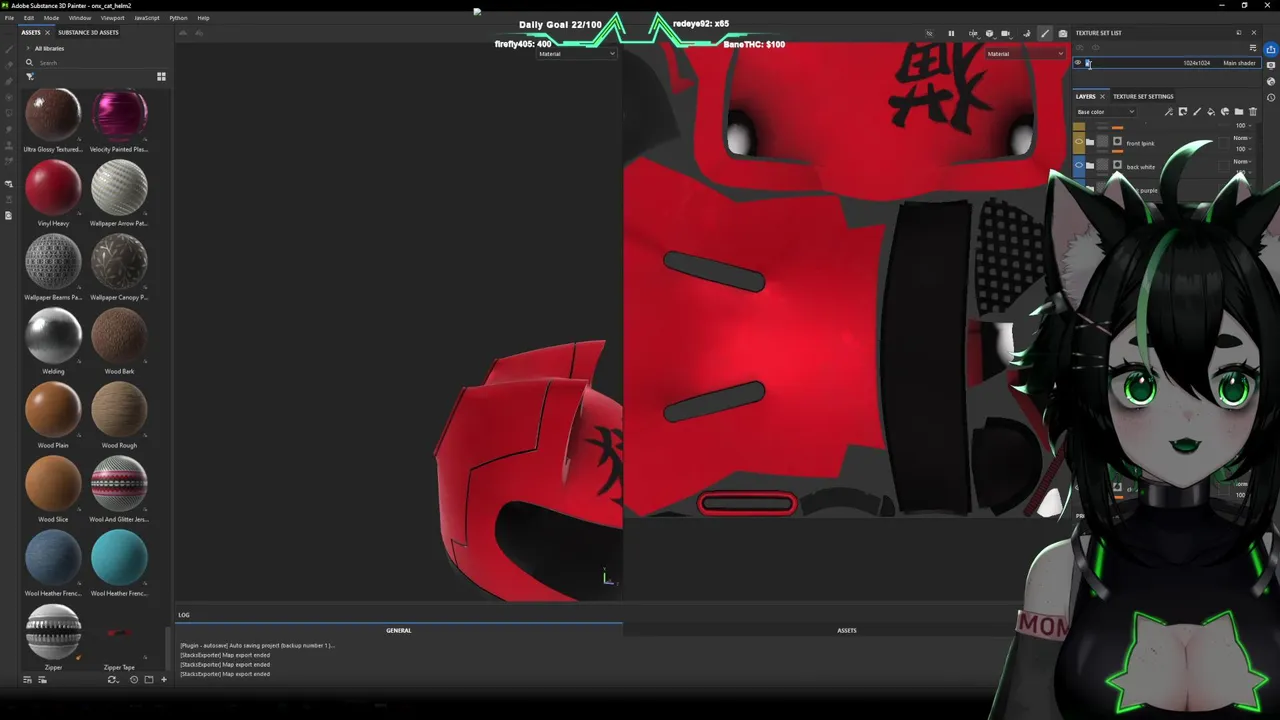Open the File menu
The image size is (1280, 720).
click(x=9, y=18)
